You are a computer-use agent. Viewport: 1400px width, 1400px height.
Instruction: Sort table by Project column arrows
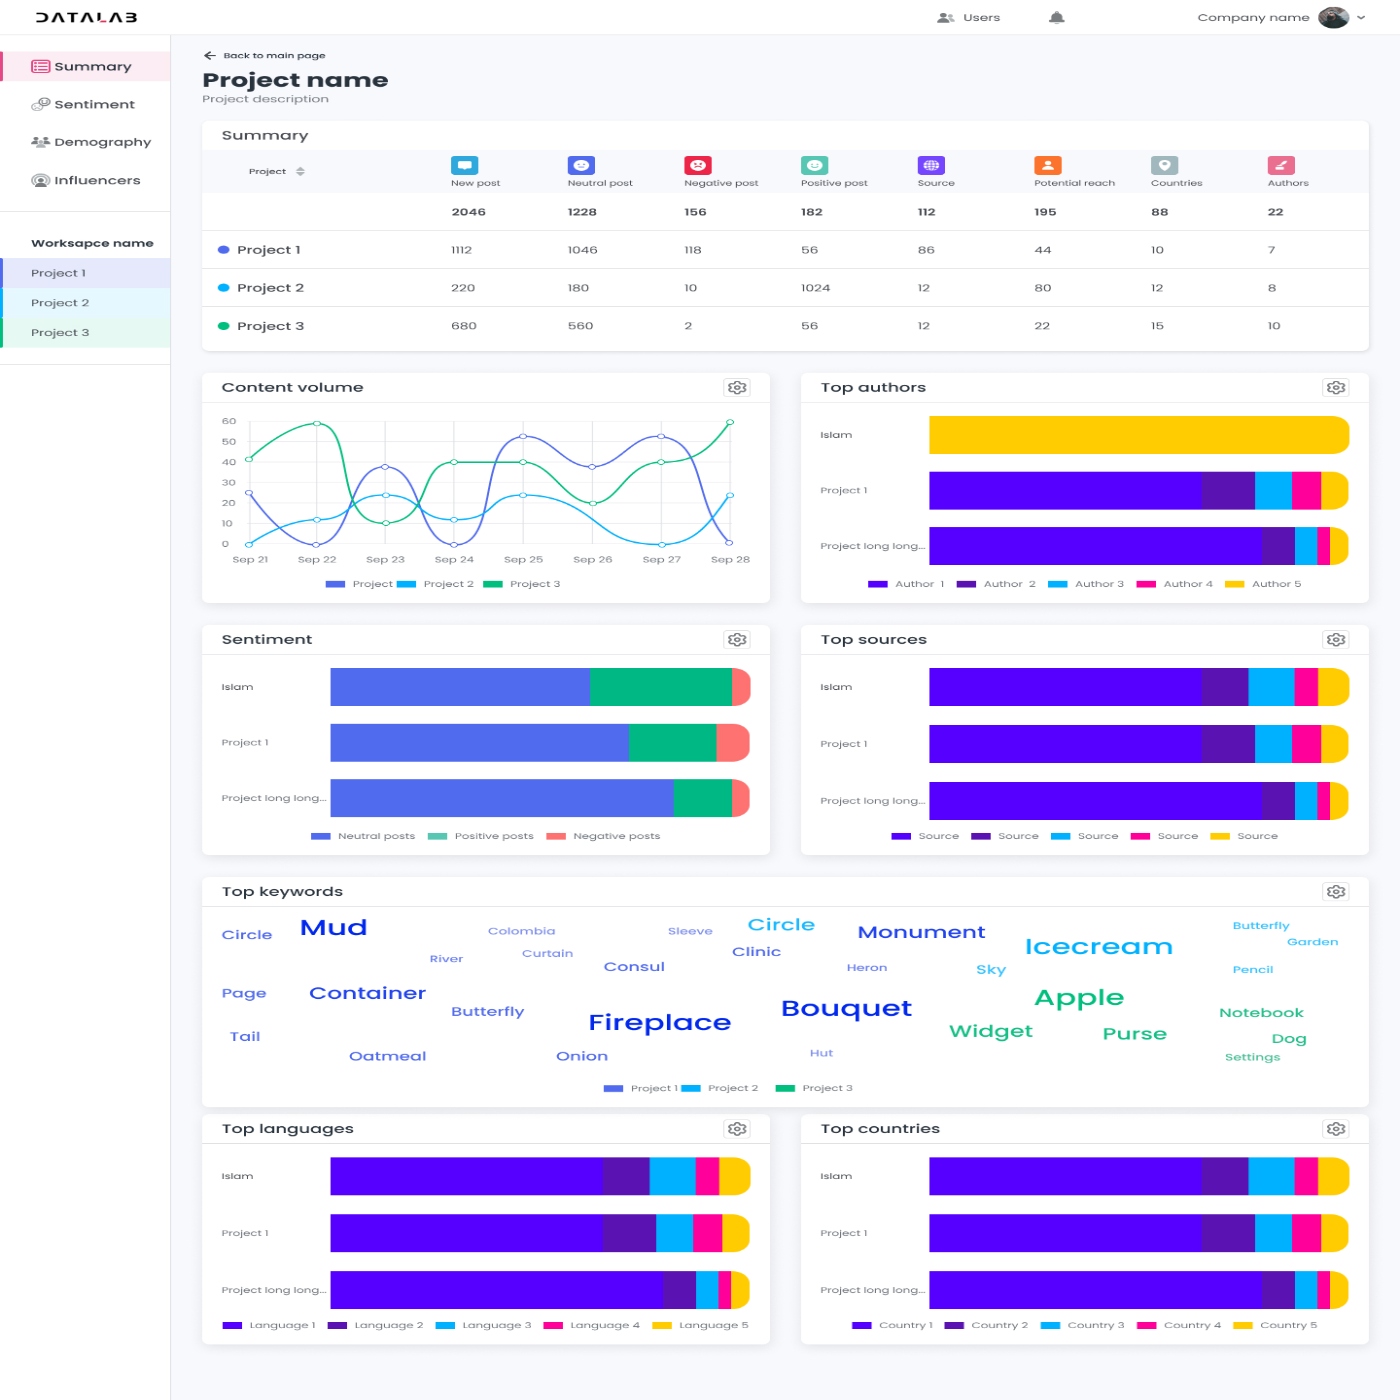pos(300,171)
